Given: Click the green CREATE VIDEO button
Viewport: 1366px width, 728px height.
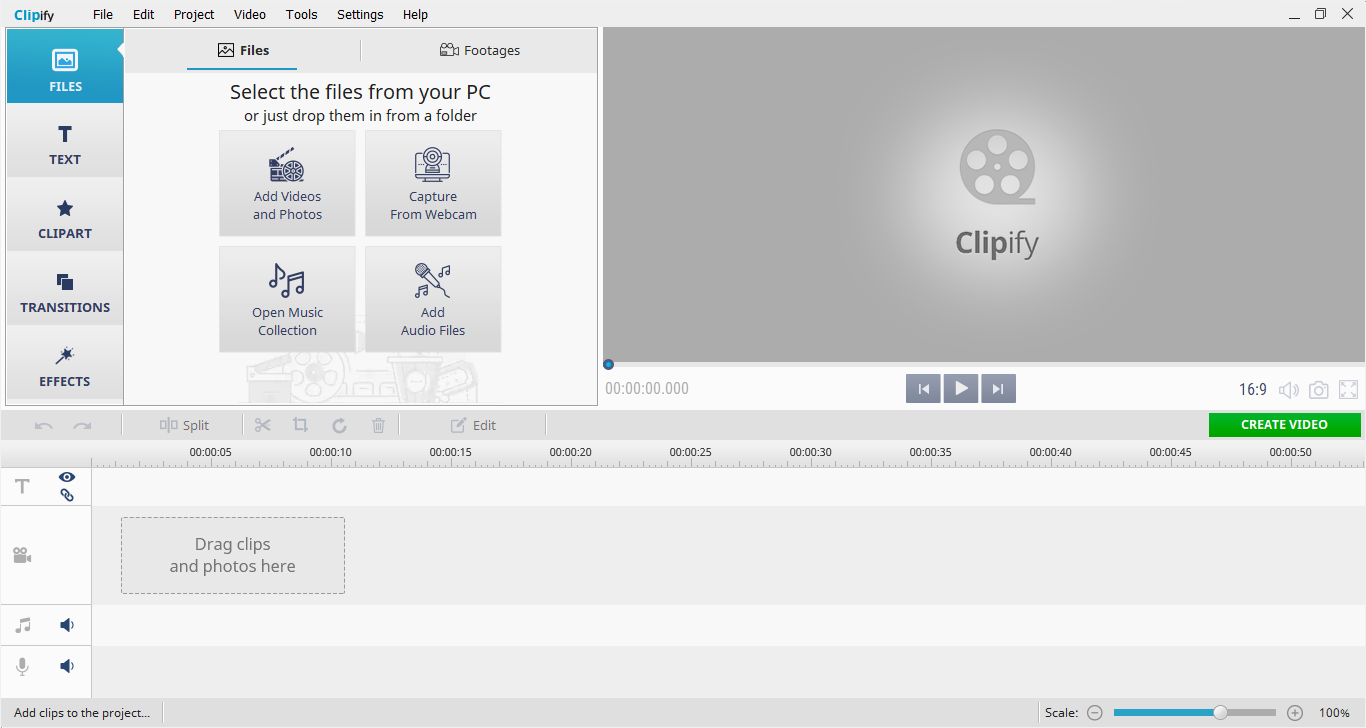Looking at the screenshot, I should coord(1284,425).
